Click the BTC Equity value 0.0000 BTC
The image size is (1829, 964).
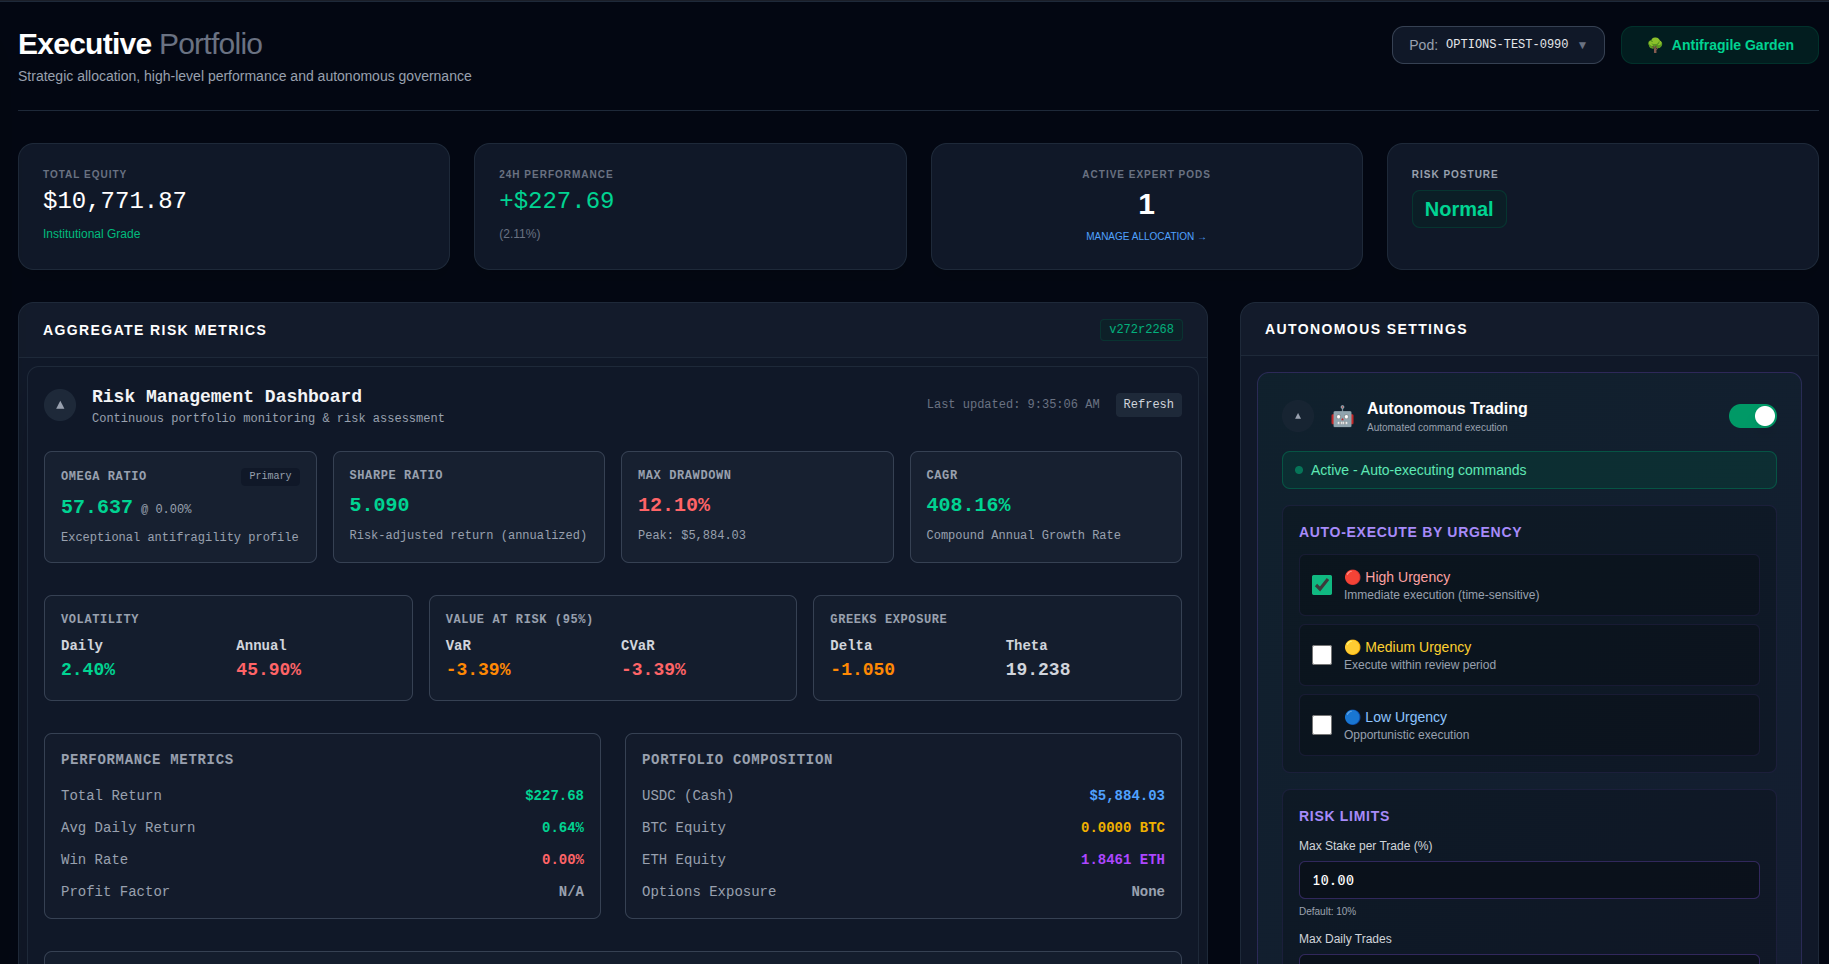(1123, 828)
